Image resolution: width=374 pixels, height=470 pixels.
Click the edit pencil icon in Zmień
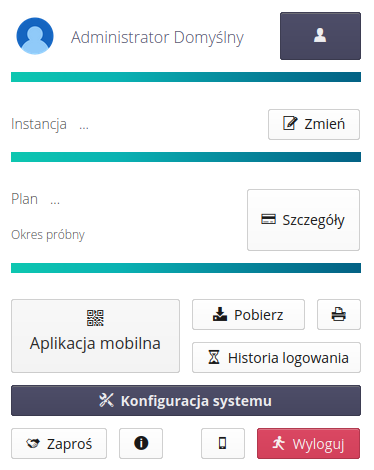[290, 123]
